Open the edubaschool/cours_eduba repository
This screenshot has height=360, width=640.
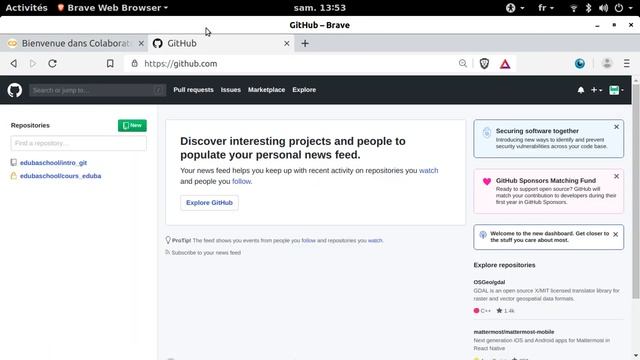pyautogui.click(x=60, y=176)
